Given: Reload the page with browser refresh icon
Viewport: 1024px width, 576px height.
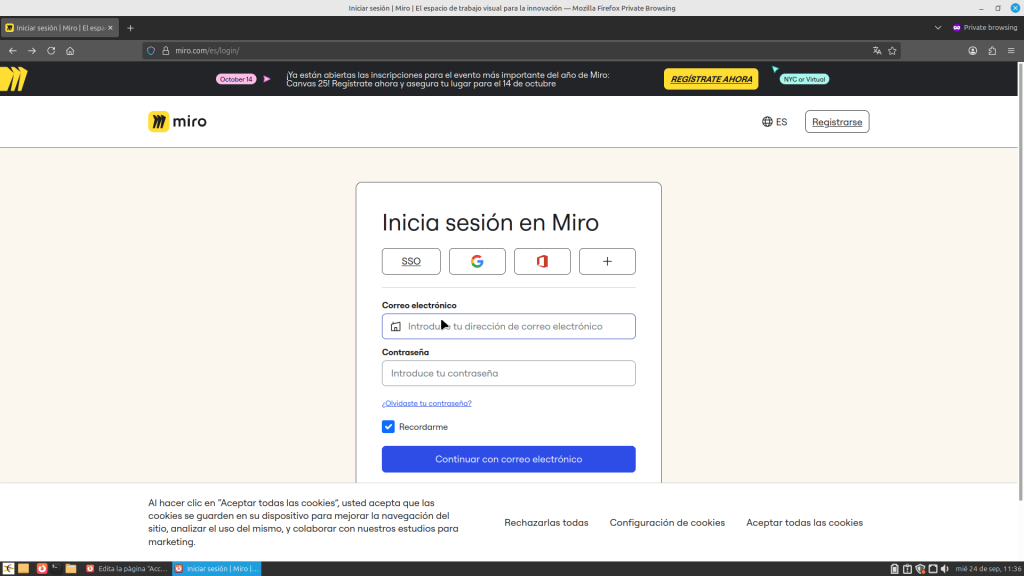Looking at the screenshot, I should pyautogui.click(x=51, y=50).
